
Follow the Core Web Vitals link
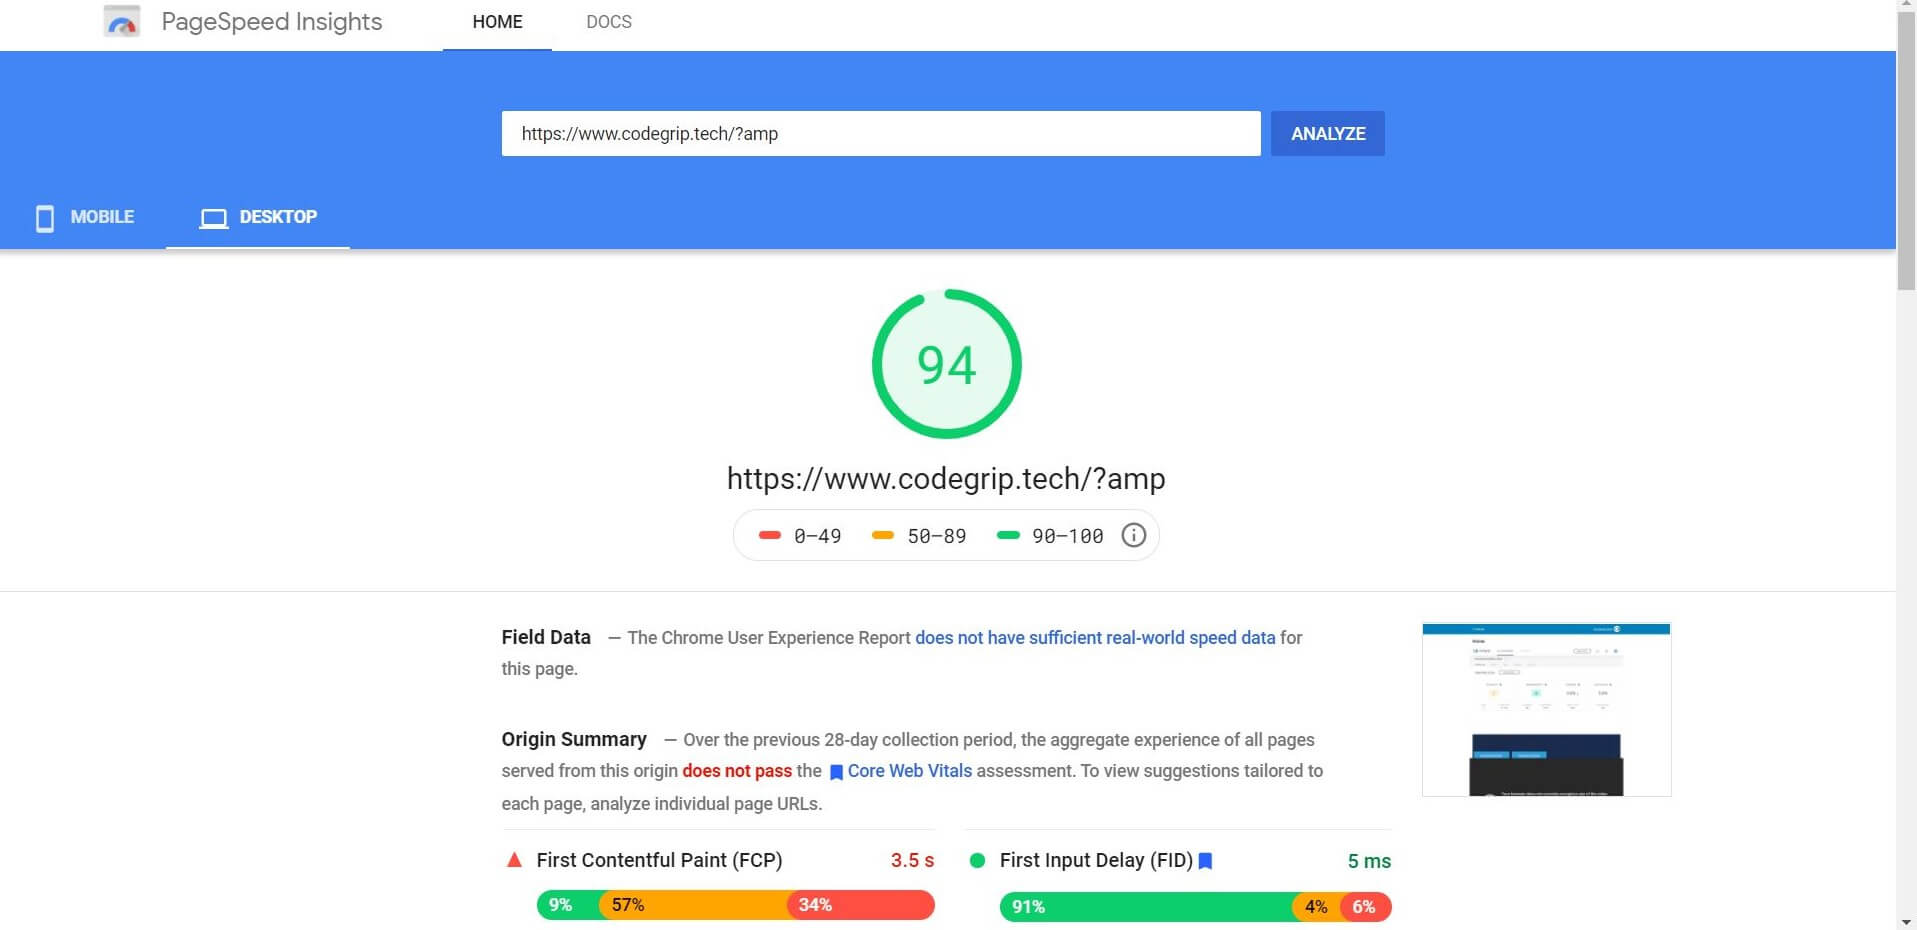[909, 771]
